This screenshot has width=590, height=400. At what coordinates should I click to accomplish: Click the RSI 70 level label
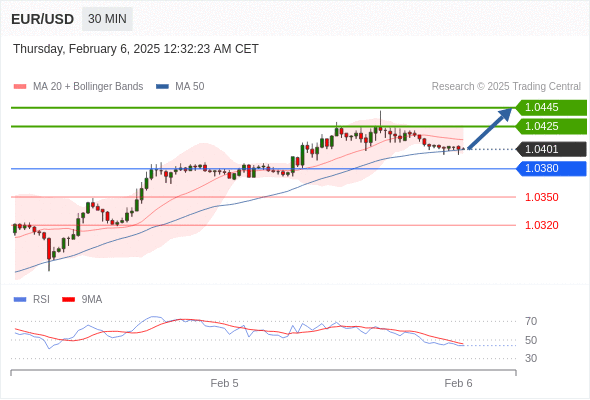pos(531,321)
